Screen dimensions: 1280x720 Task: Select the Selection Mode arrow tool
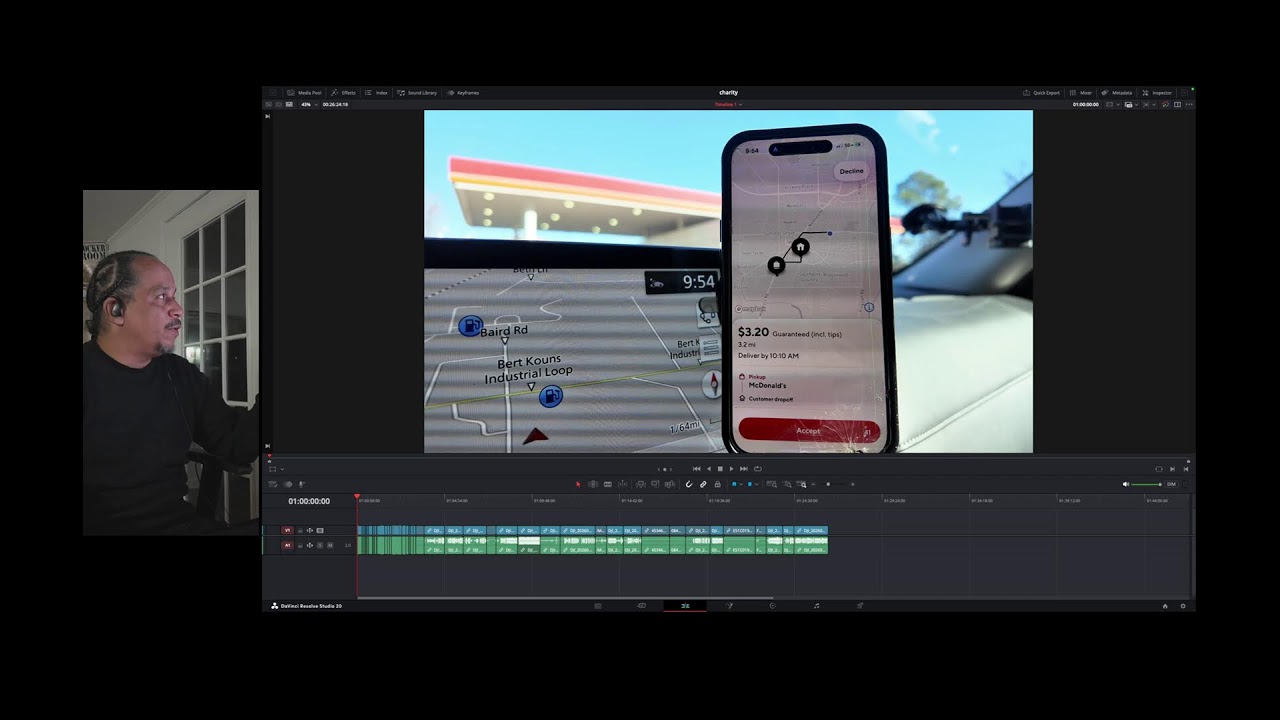pyautogui.click(x=578, y=484)
